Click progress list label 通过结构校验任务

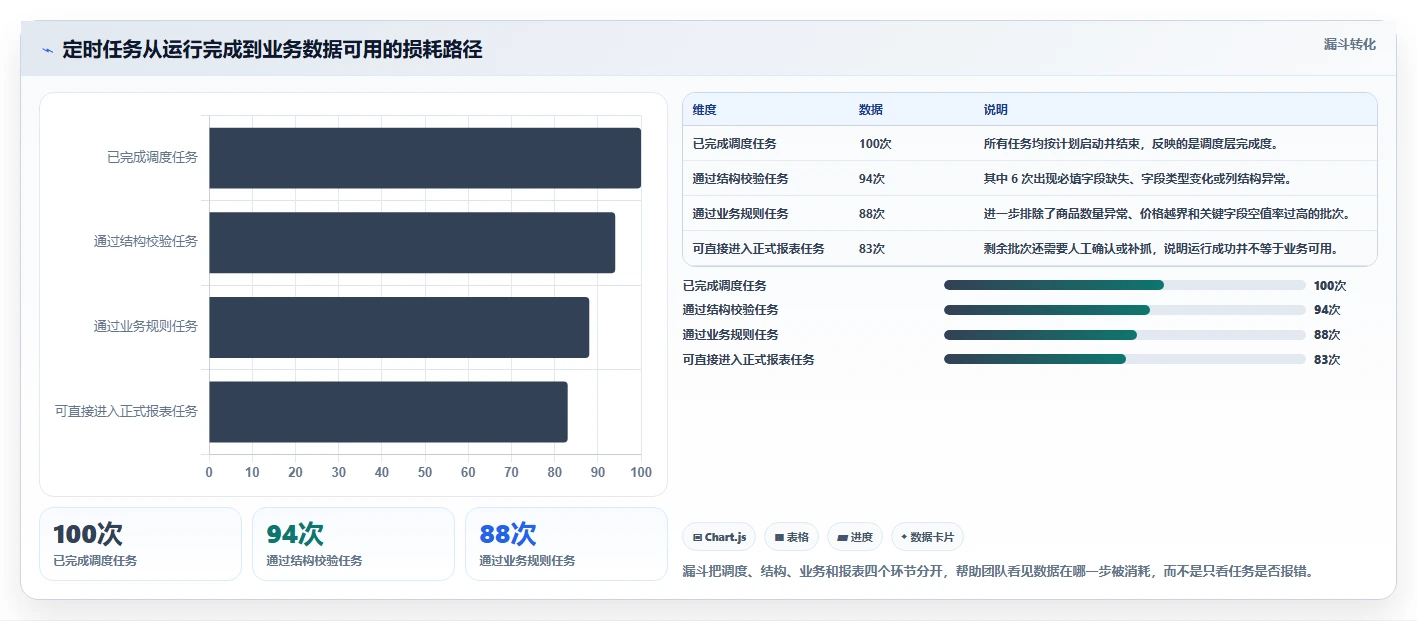click(731, 310)
